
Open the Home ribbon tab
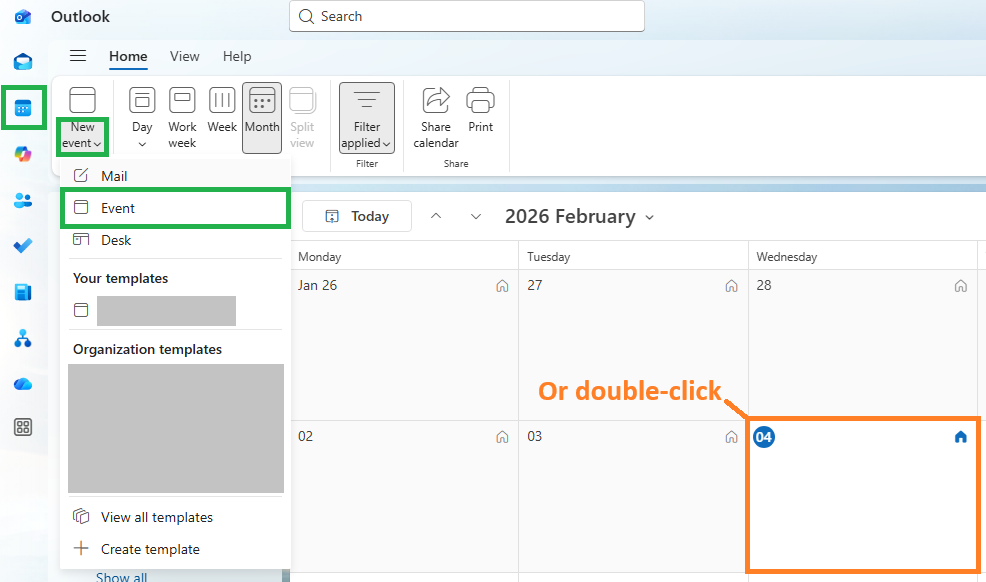tap(128, 56)
